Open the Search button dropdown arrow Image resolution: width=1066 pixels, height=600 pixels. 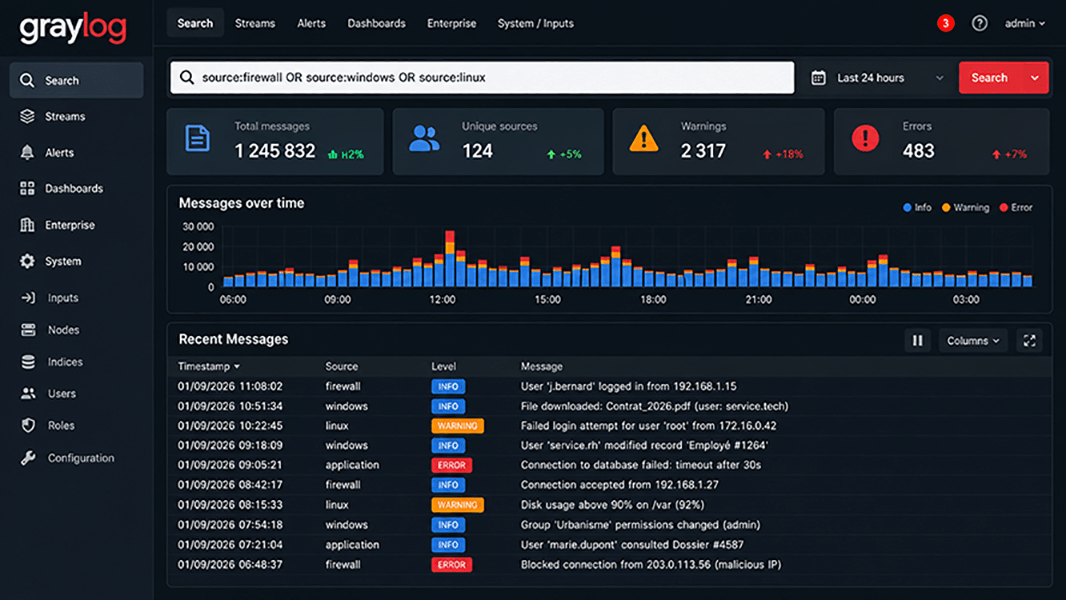pyautogui.click(x=1034, y=77)
